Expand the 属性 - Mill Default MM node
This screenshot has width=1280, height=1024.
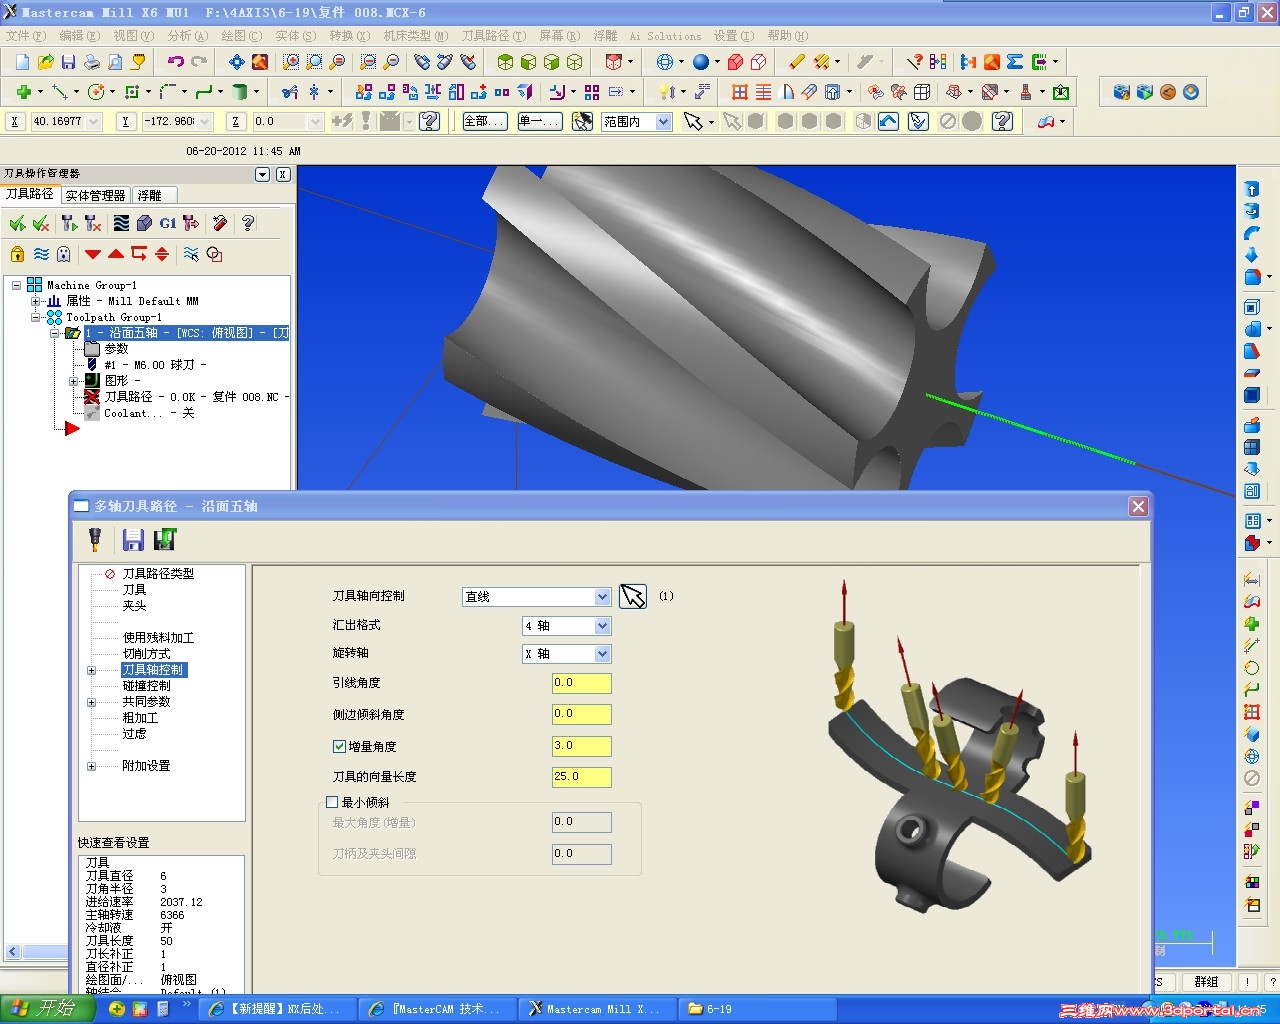35,301
